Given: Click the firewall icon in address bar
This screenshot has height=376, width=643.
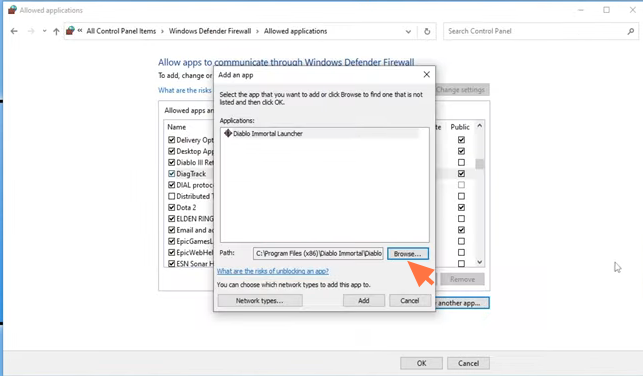Looking at the screenshot, I should pyautogui.click(x=71, y=31).
